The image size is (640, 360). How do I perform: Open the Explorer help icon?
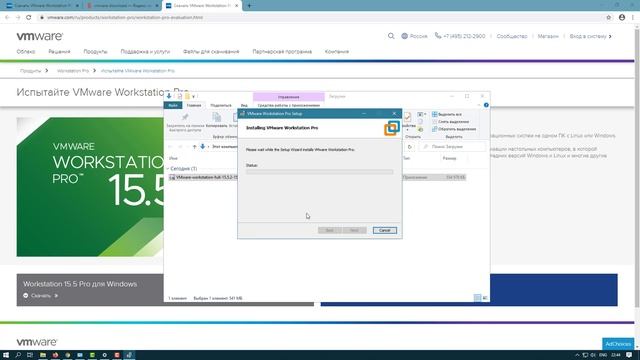coord(486,105)
